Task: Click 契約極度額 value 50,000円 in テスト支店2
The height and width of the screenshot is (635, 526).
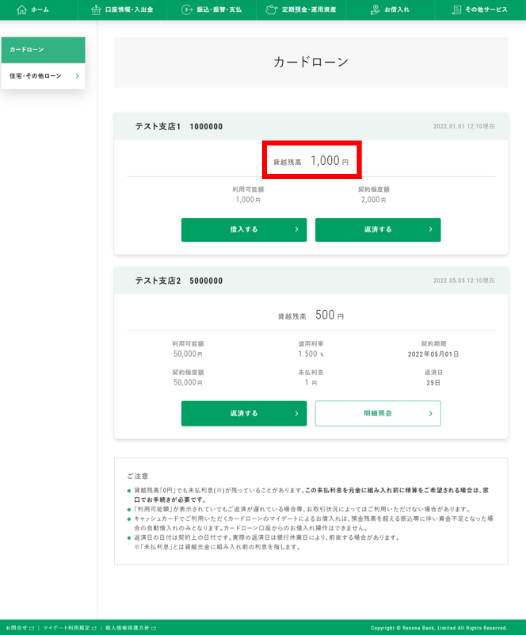Action: (188, 383)
